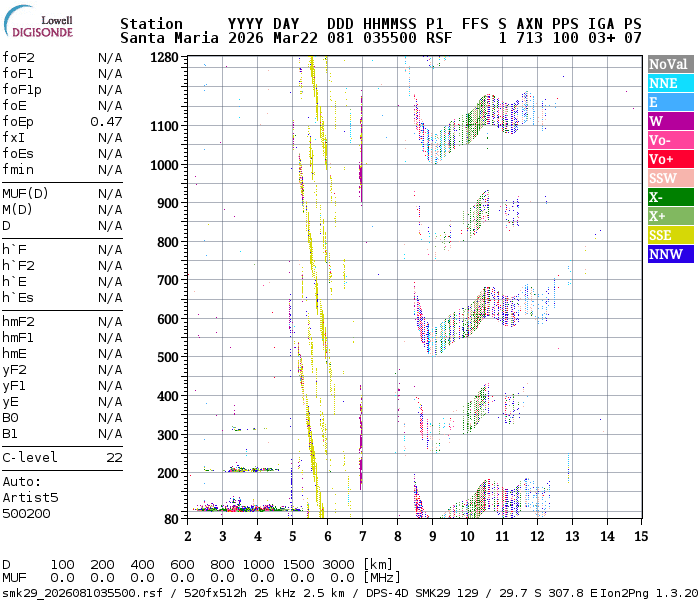This screenshot has height=600, width=700.
Task: Click the 5 MHz frequency axis label
Action: coord(293,536)
